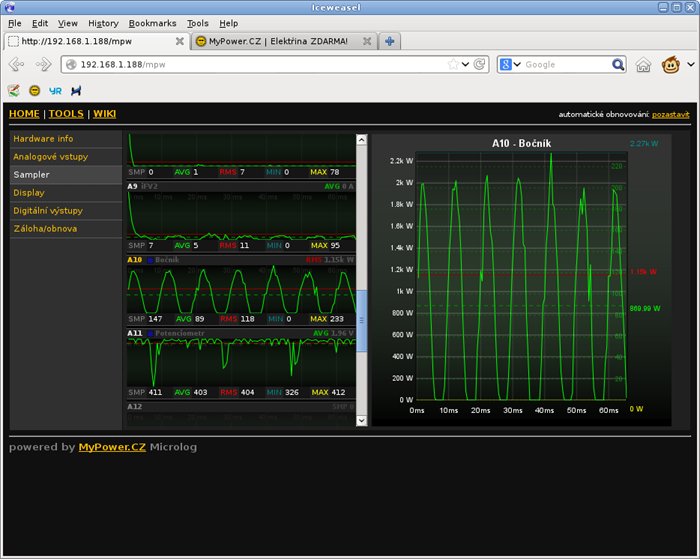Viewport: 700px width, 559px height.
Task: Click the back navigation arrow
Action: [17, 65]
